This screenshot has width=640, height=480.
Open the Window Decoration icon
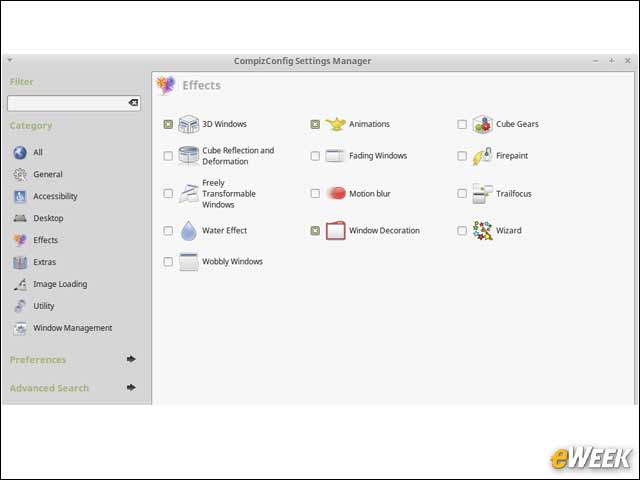336,231
